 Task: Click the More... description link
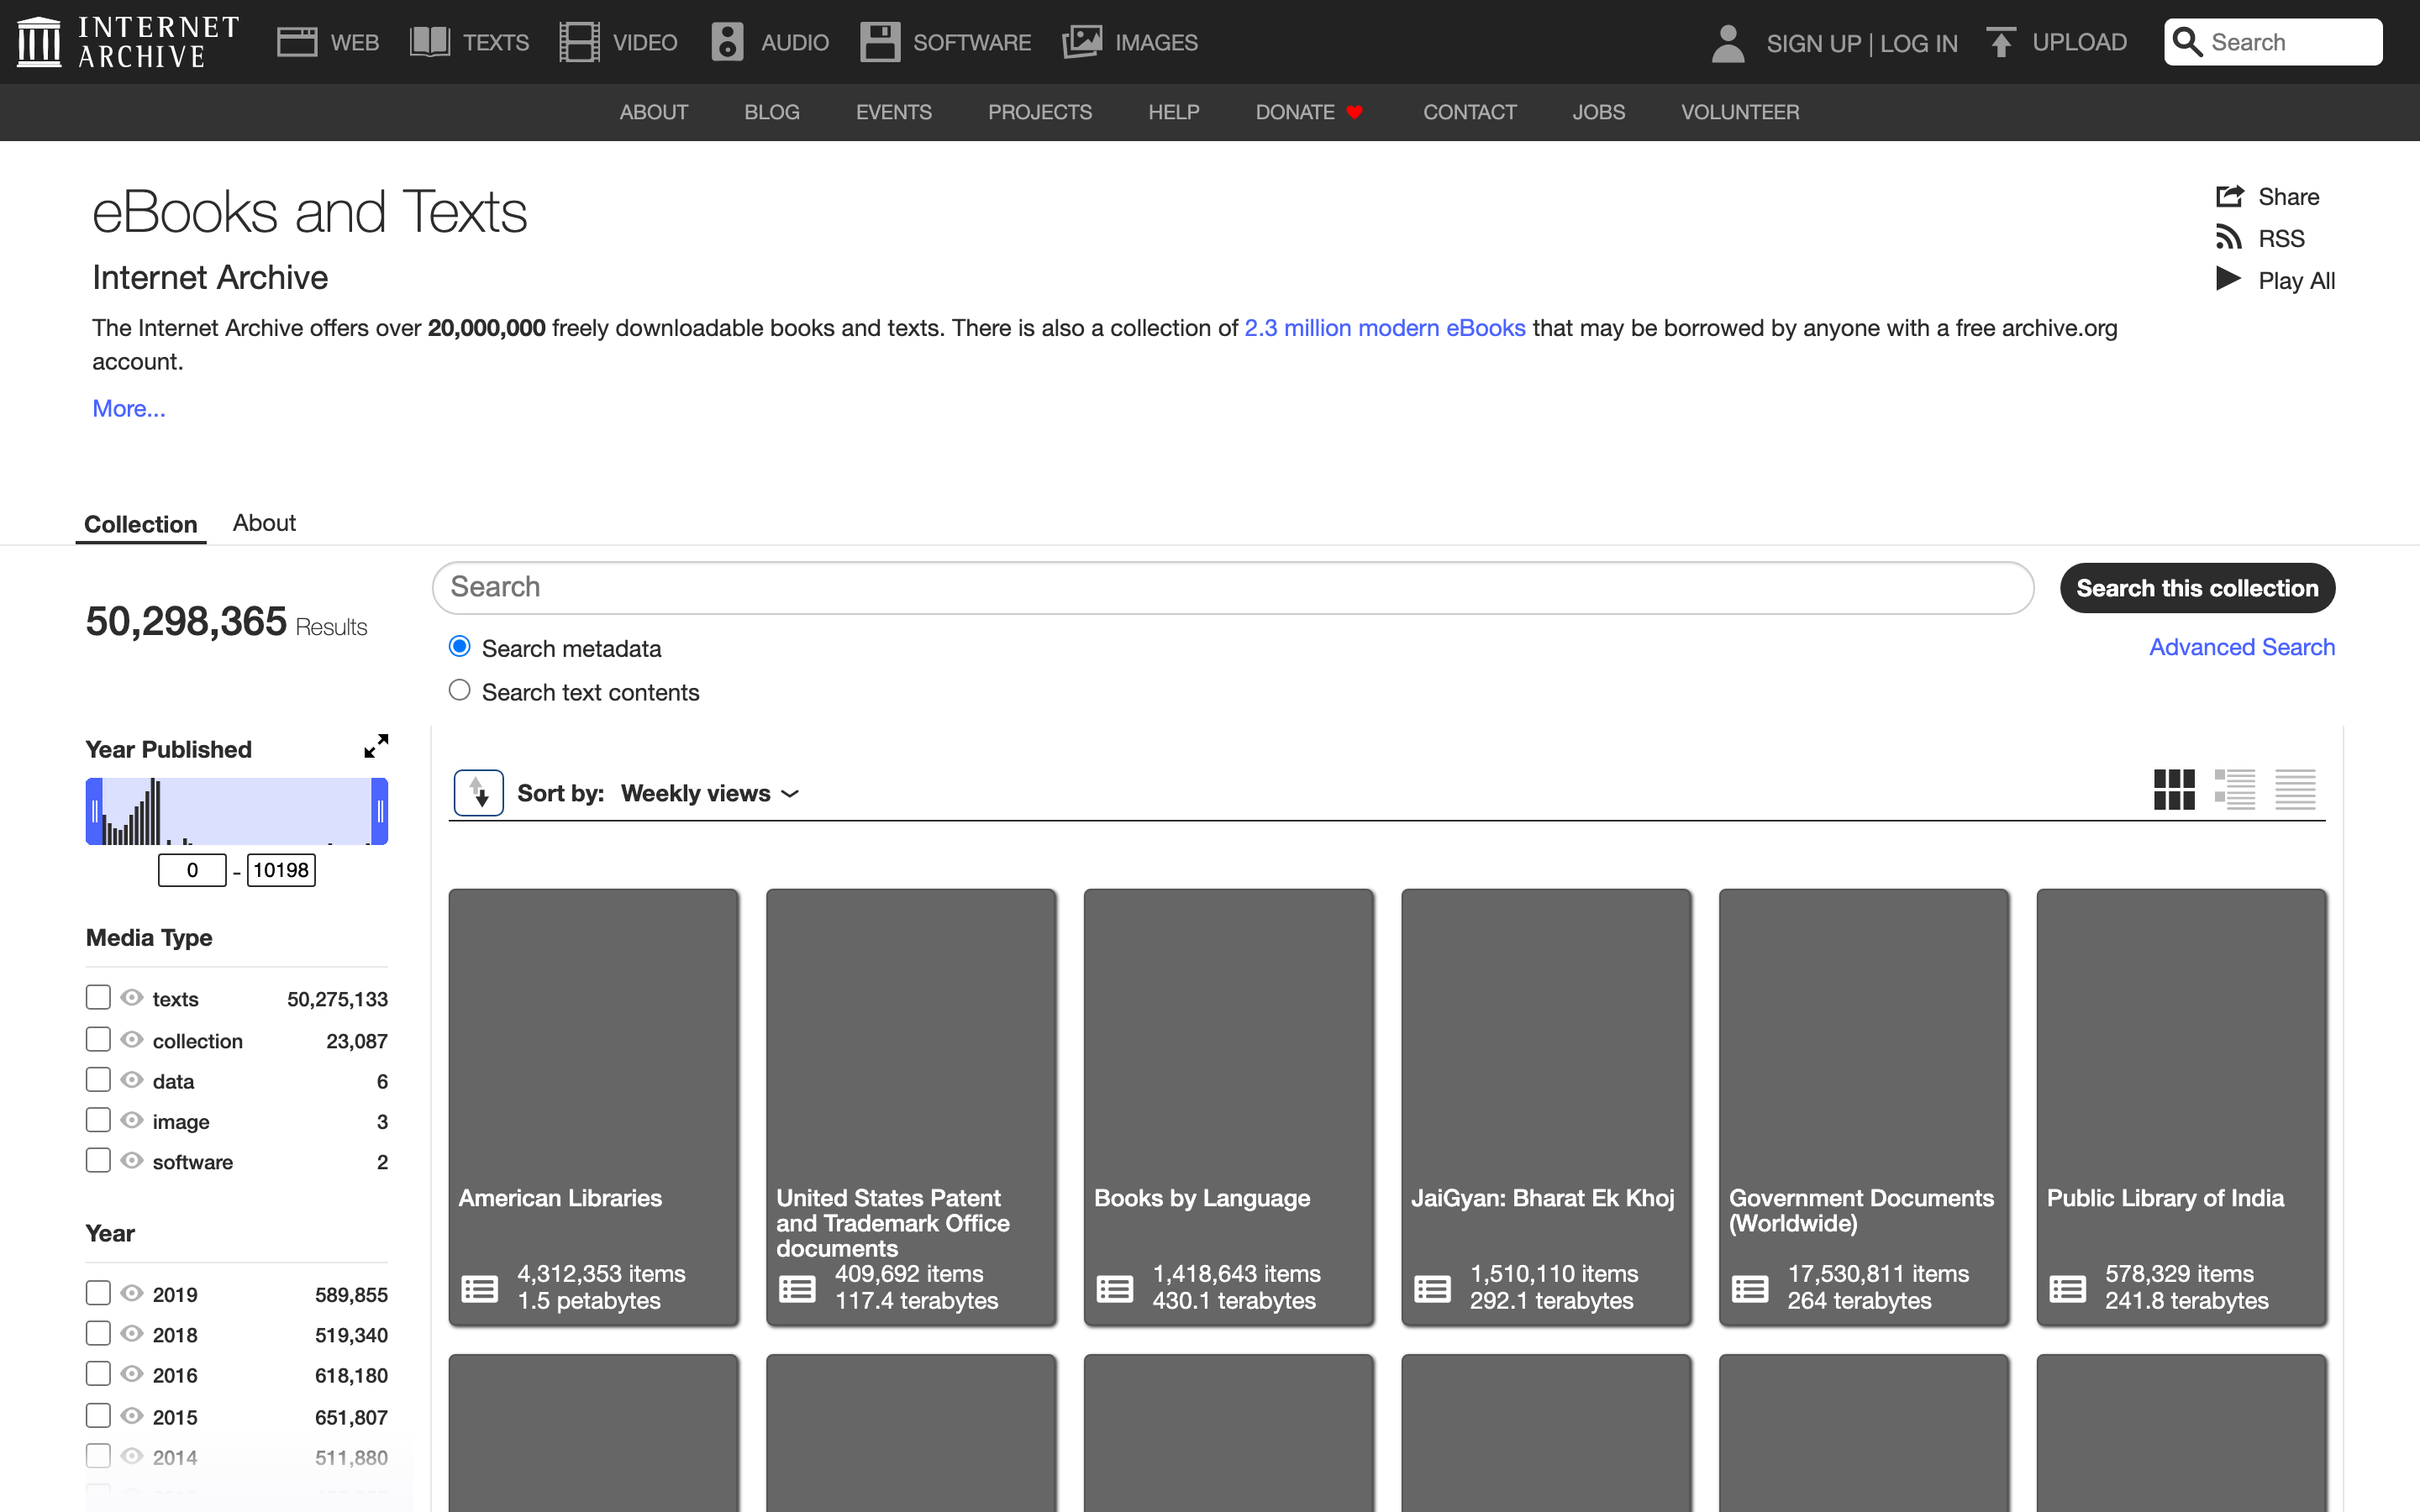(x=129, y=408)
